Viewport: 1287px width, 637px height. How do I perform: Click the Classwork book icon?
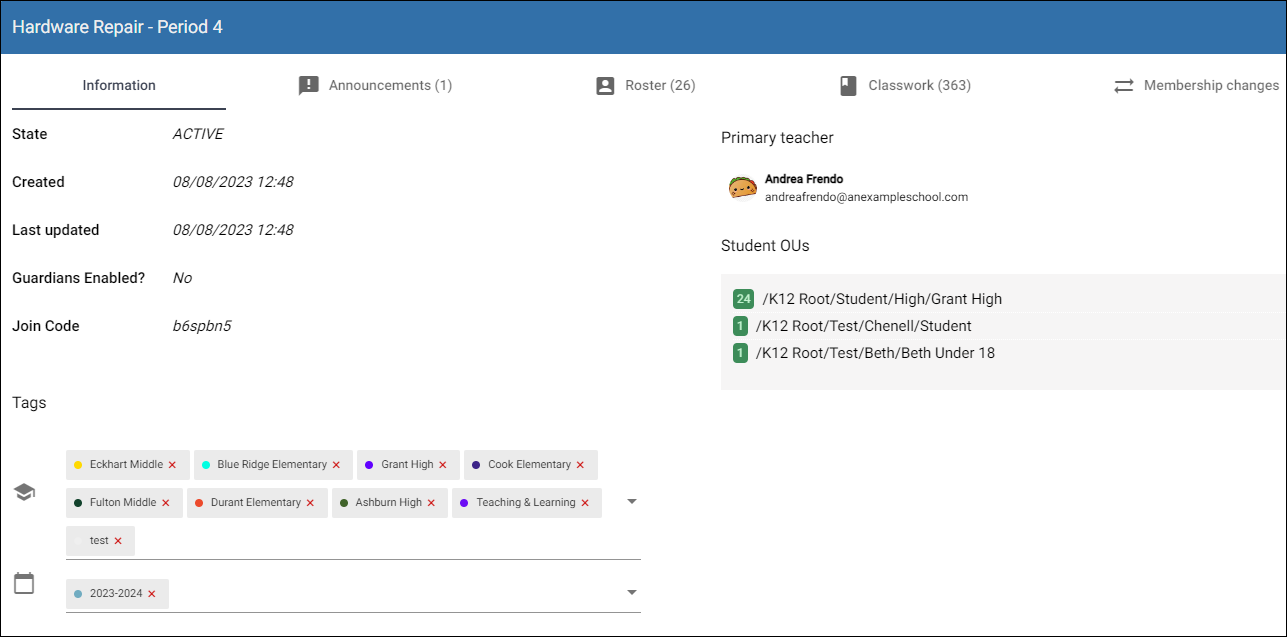click(849, 86)
